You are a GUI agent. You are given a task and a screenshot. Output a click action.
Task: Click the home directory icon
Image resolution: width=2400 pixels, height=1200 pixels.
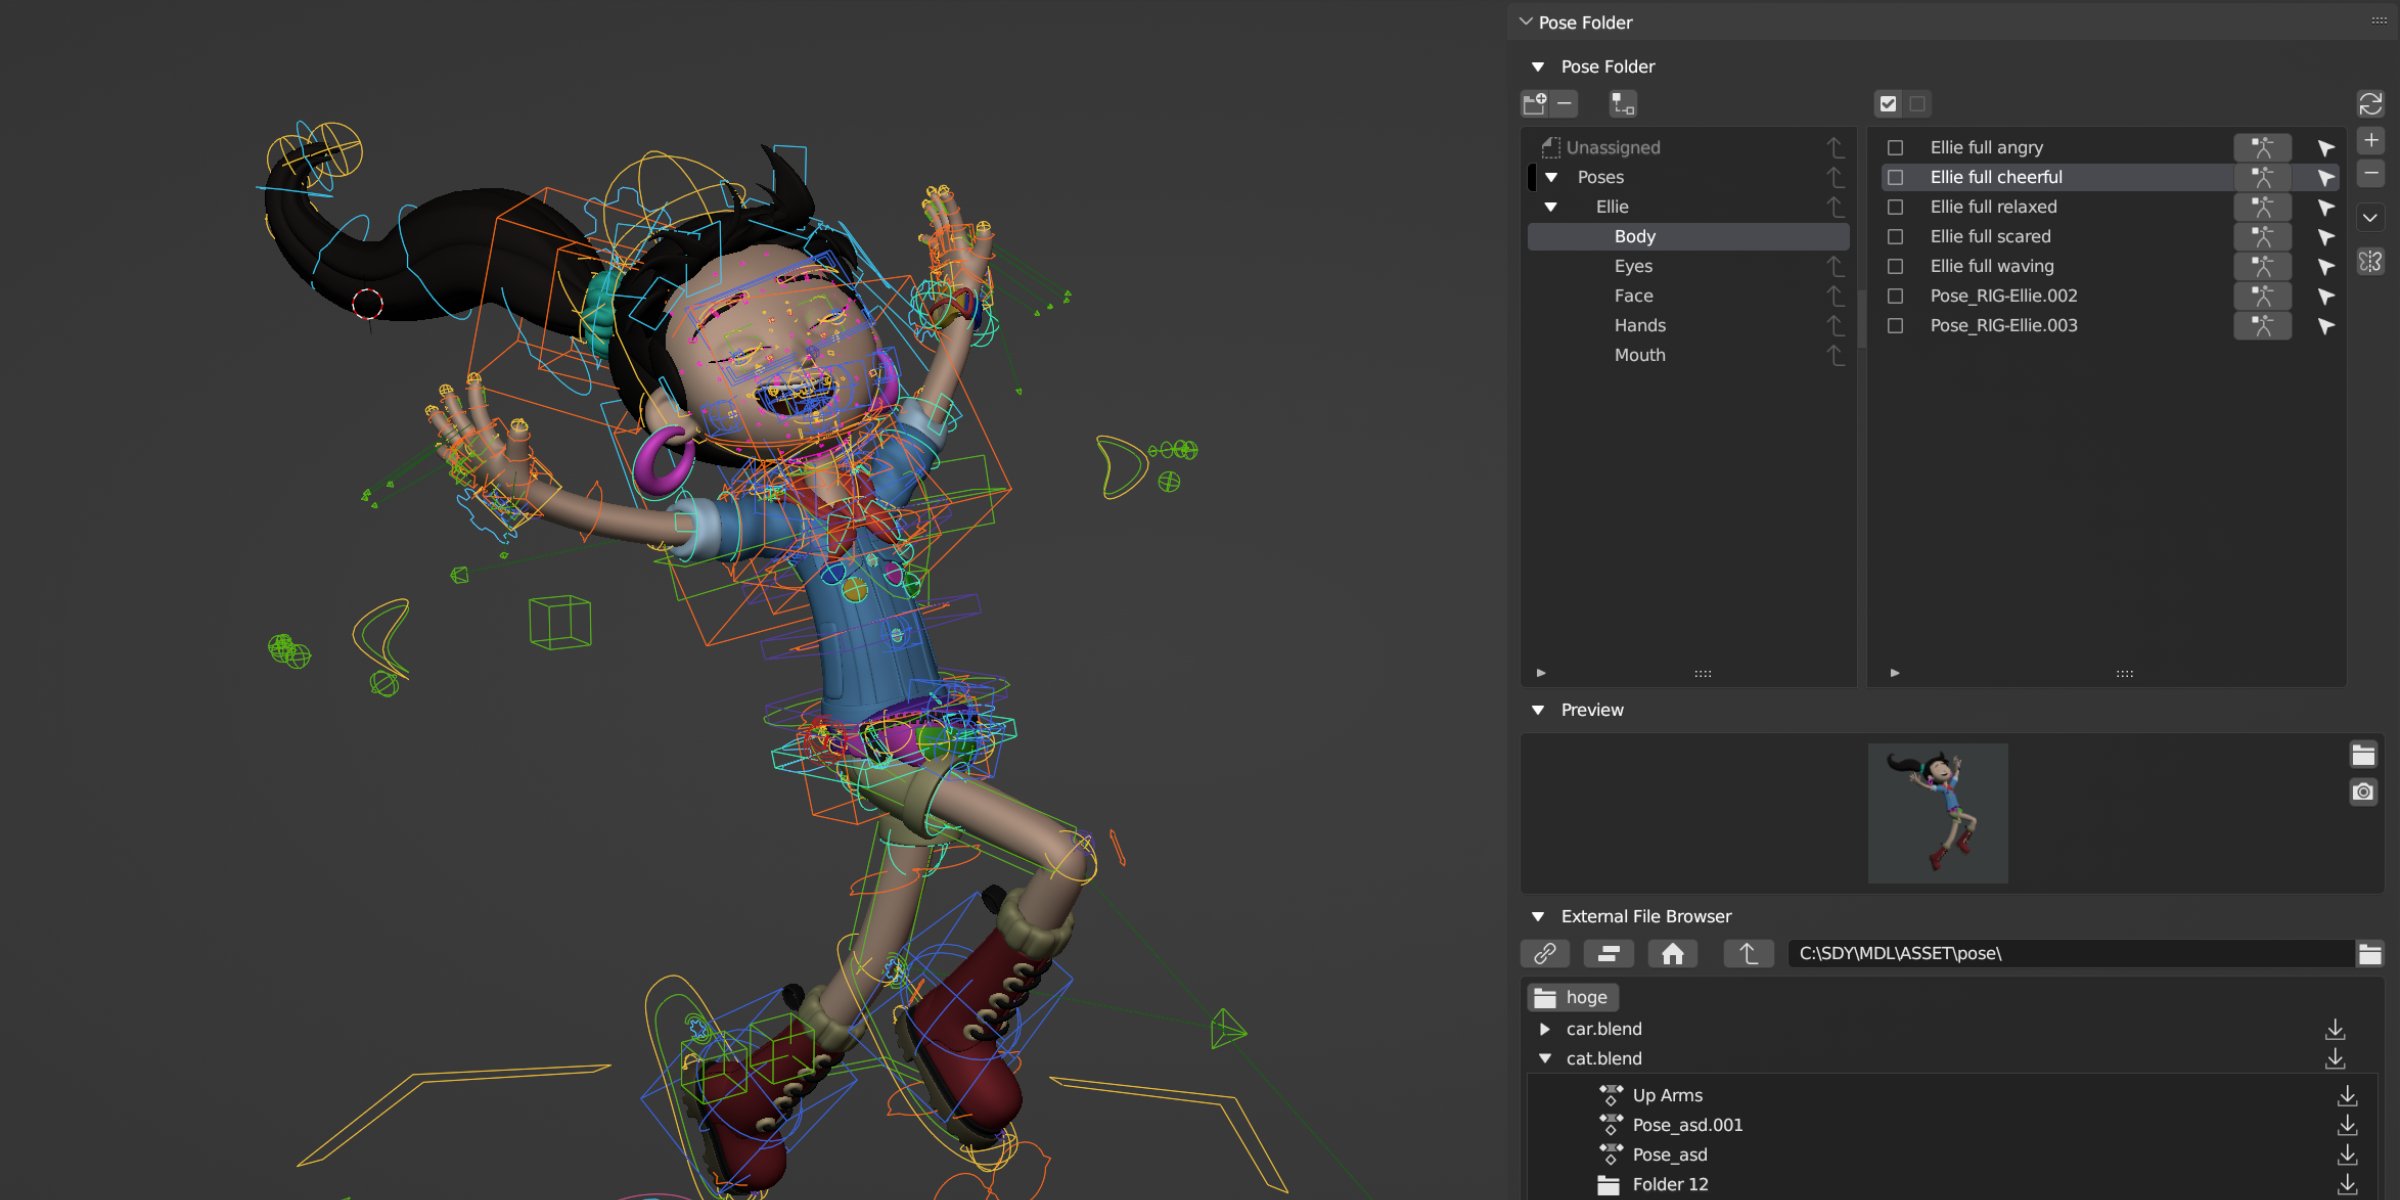(1672, 954)
